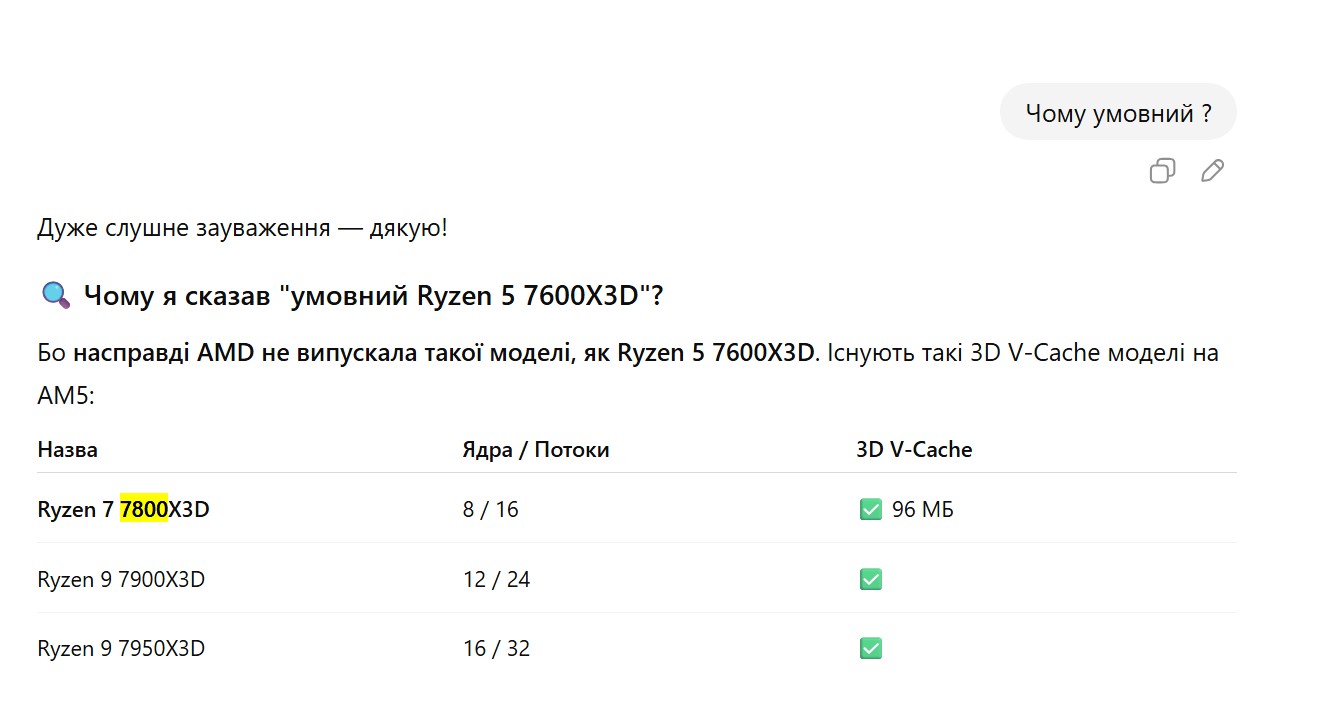Click the green check mark beside "96 МБ"

[870, 510]
